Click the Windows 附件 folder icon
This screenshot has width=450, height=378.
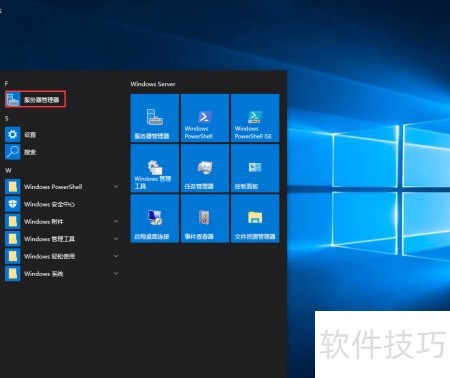pos(13,221)
